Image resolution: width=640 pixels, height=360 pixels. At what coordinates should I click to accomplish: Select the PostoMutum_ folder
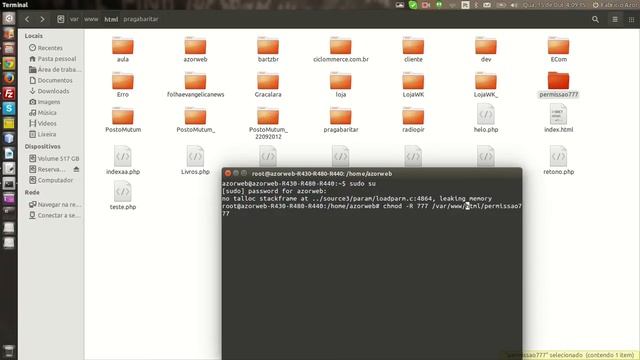coord(195,119)
